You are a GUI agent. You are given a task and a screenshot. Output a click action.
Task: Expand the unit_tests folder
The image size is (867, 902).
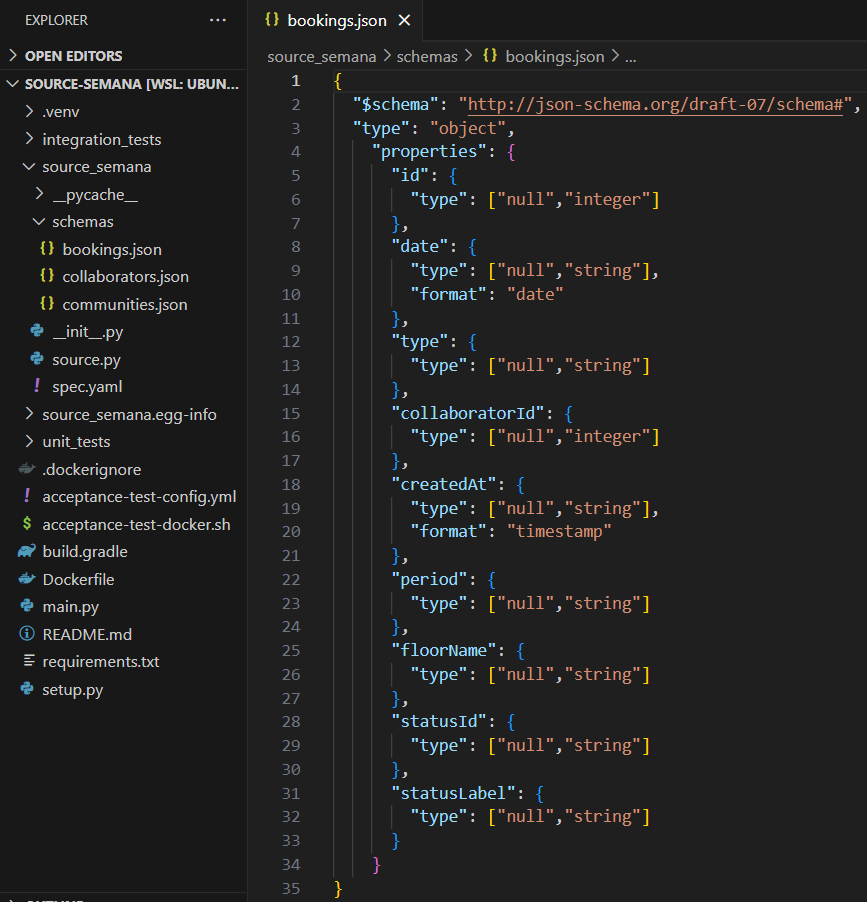tap(29, 442)
